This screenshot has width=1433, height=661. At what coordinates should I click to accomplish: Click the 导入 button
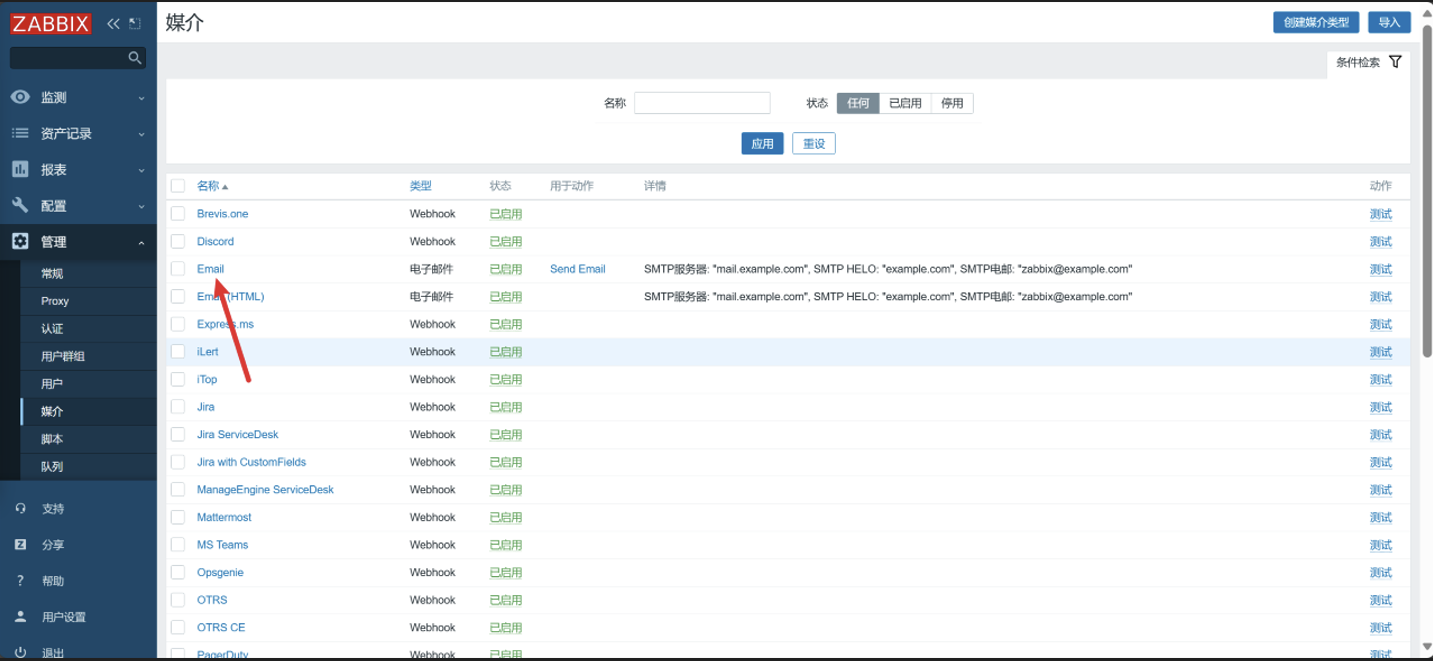point(1389,22)
